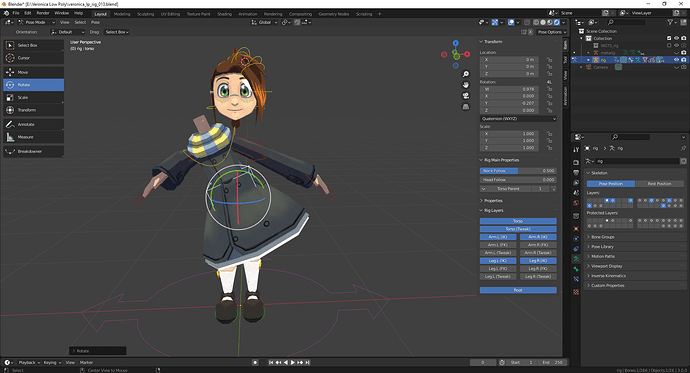This screenshot has width=690, height=373.
Task: Toggle Arm.L (FK) rig layer
Action: [x=498, y=245]
